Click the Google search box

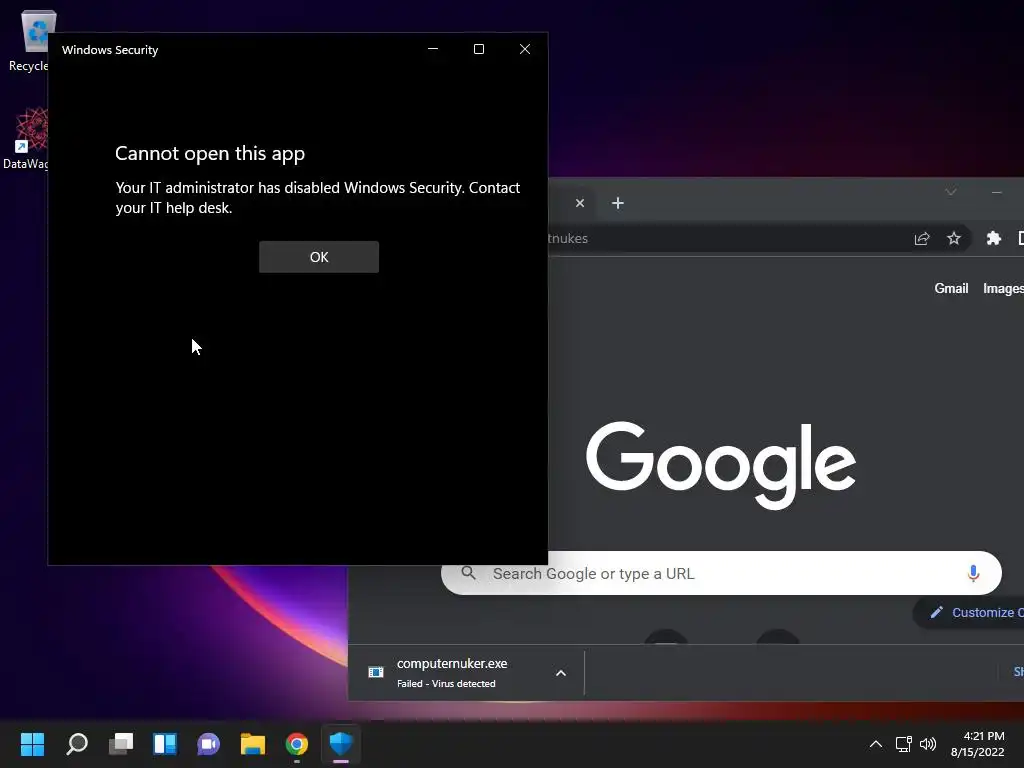721,573
